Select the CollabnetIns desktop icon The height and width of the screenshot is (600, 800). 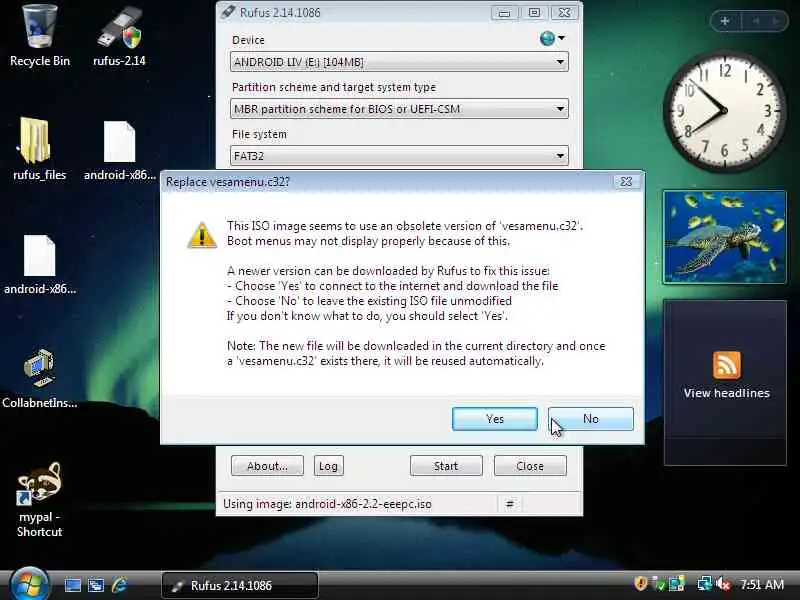[39, 378]
